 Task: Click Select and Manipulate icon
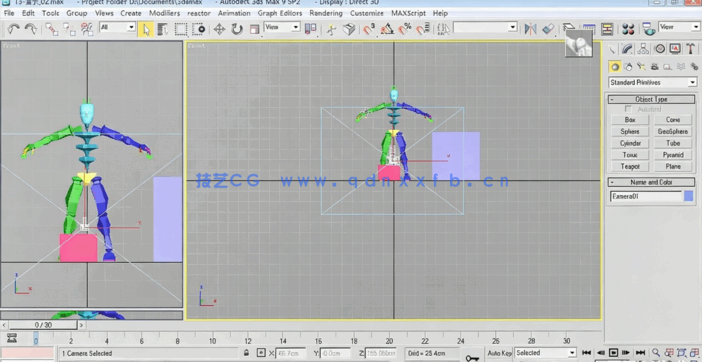click(x=331, y=29)
